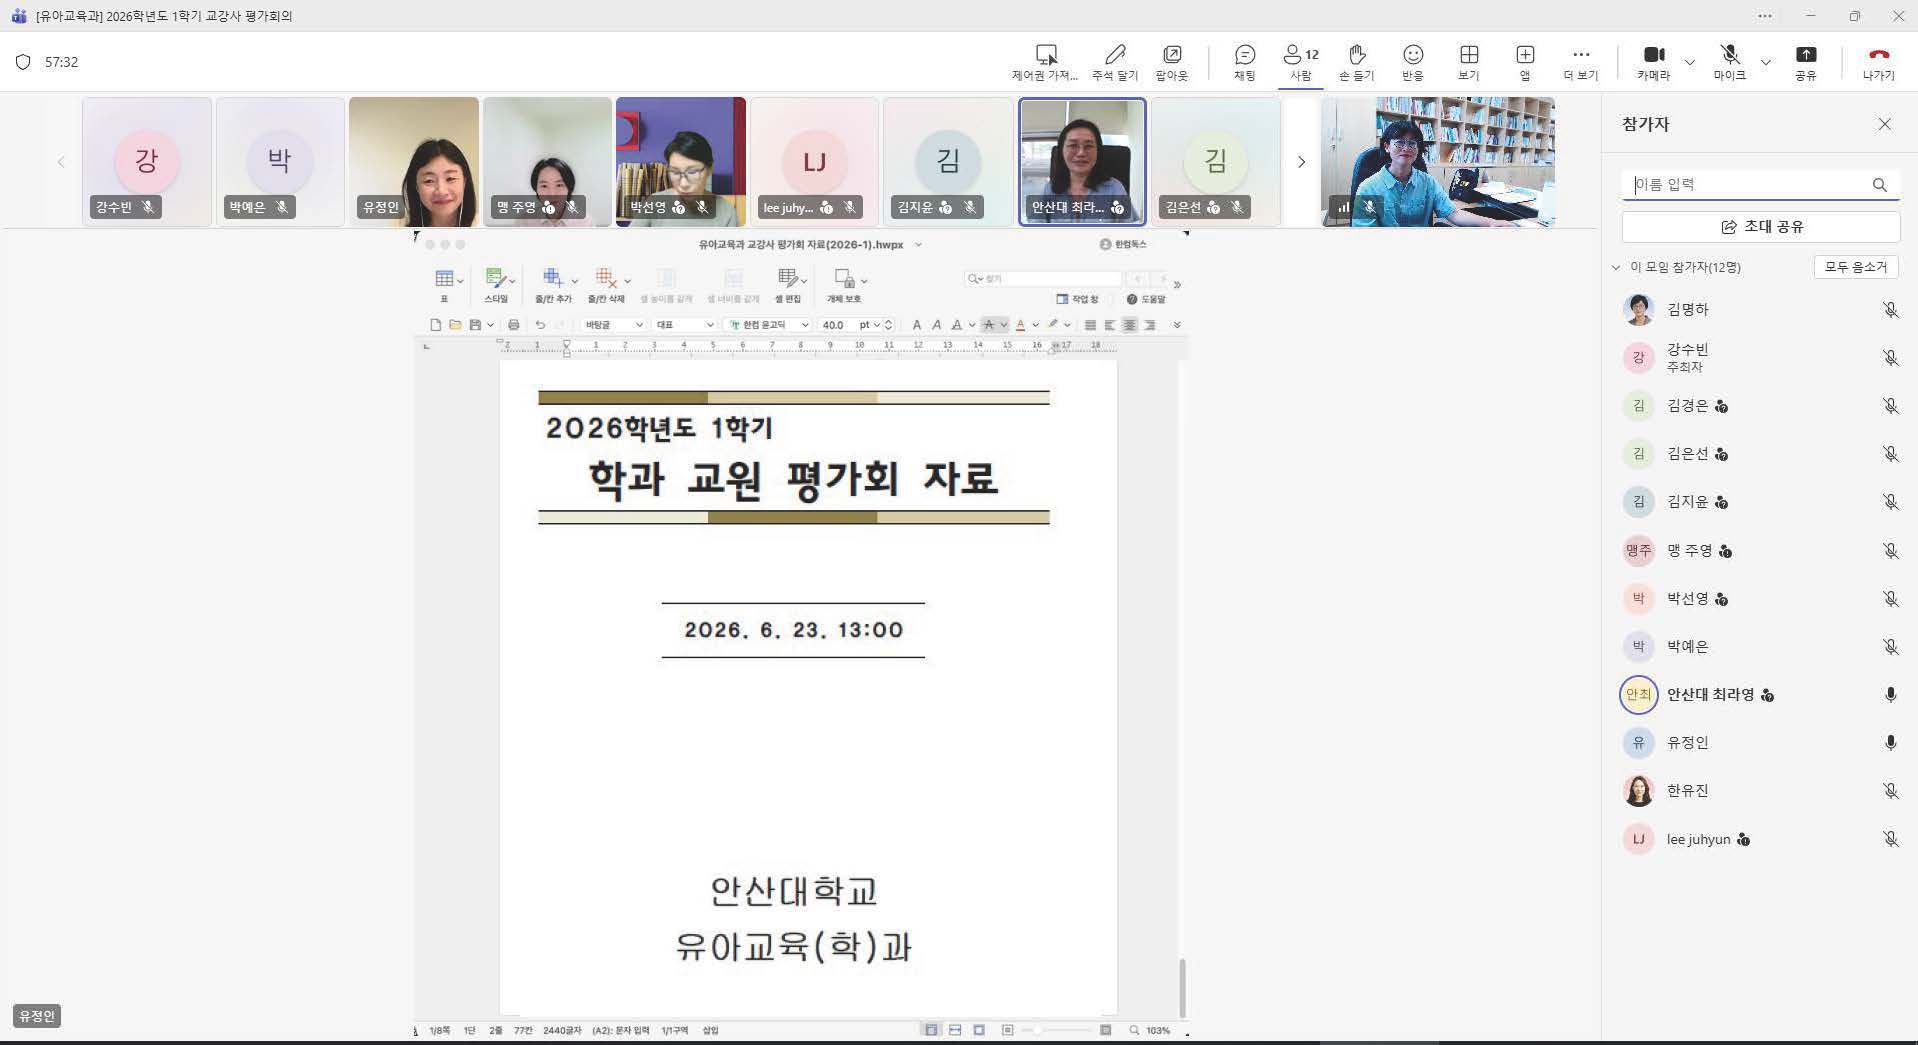The image size is (1918, 1045).
Task: Close the 참가자 participants panel
Action: 1884,124
